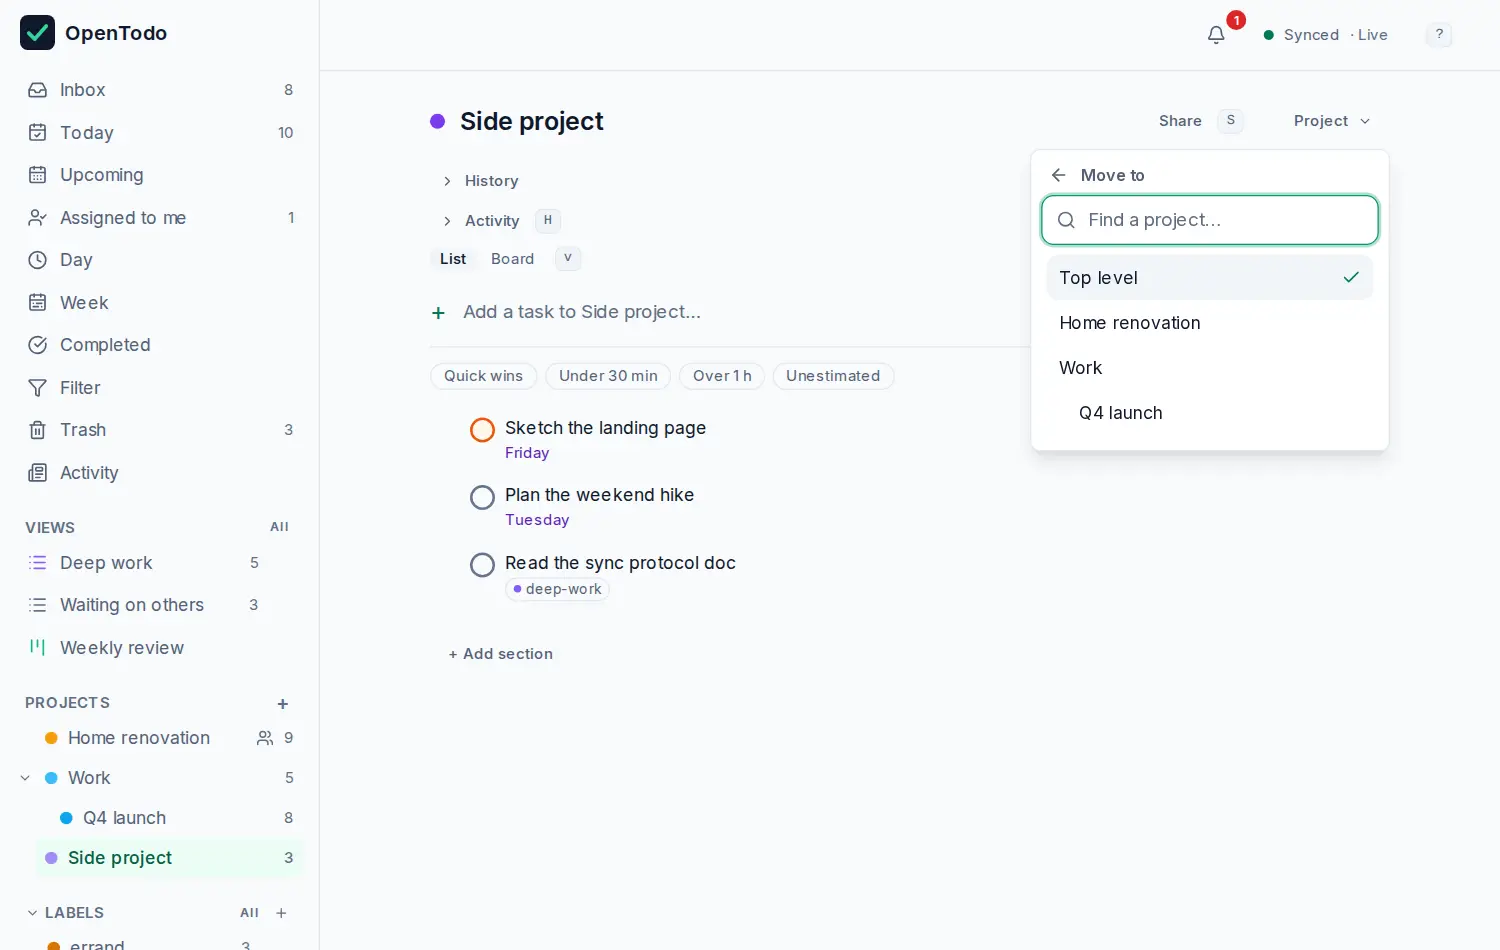Click the purple Side project color dot
The width and height of the screenshot is (1500, 950).
coord(437,122)
